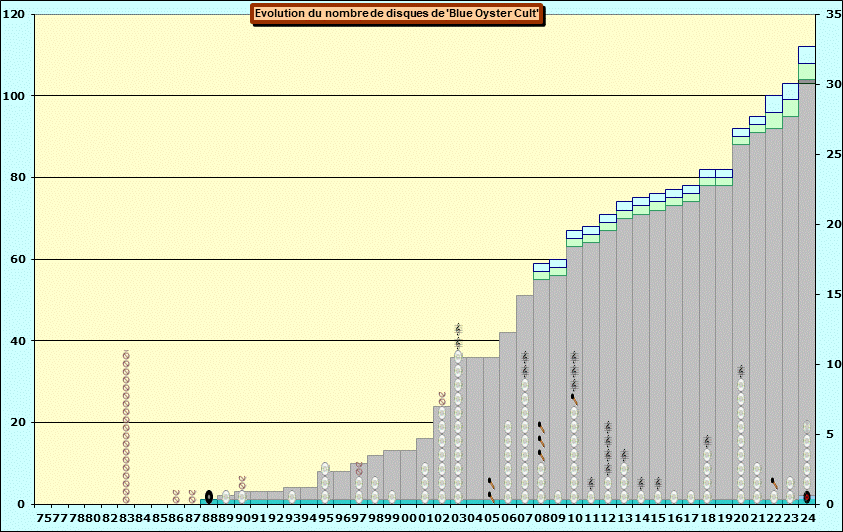Click the red vinyl record icon above year 24

click(806, 497)
